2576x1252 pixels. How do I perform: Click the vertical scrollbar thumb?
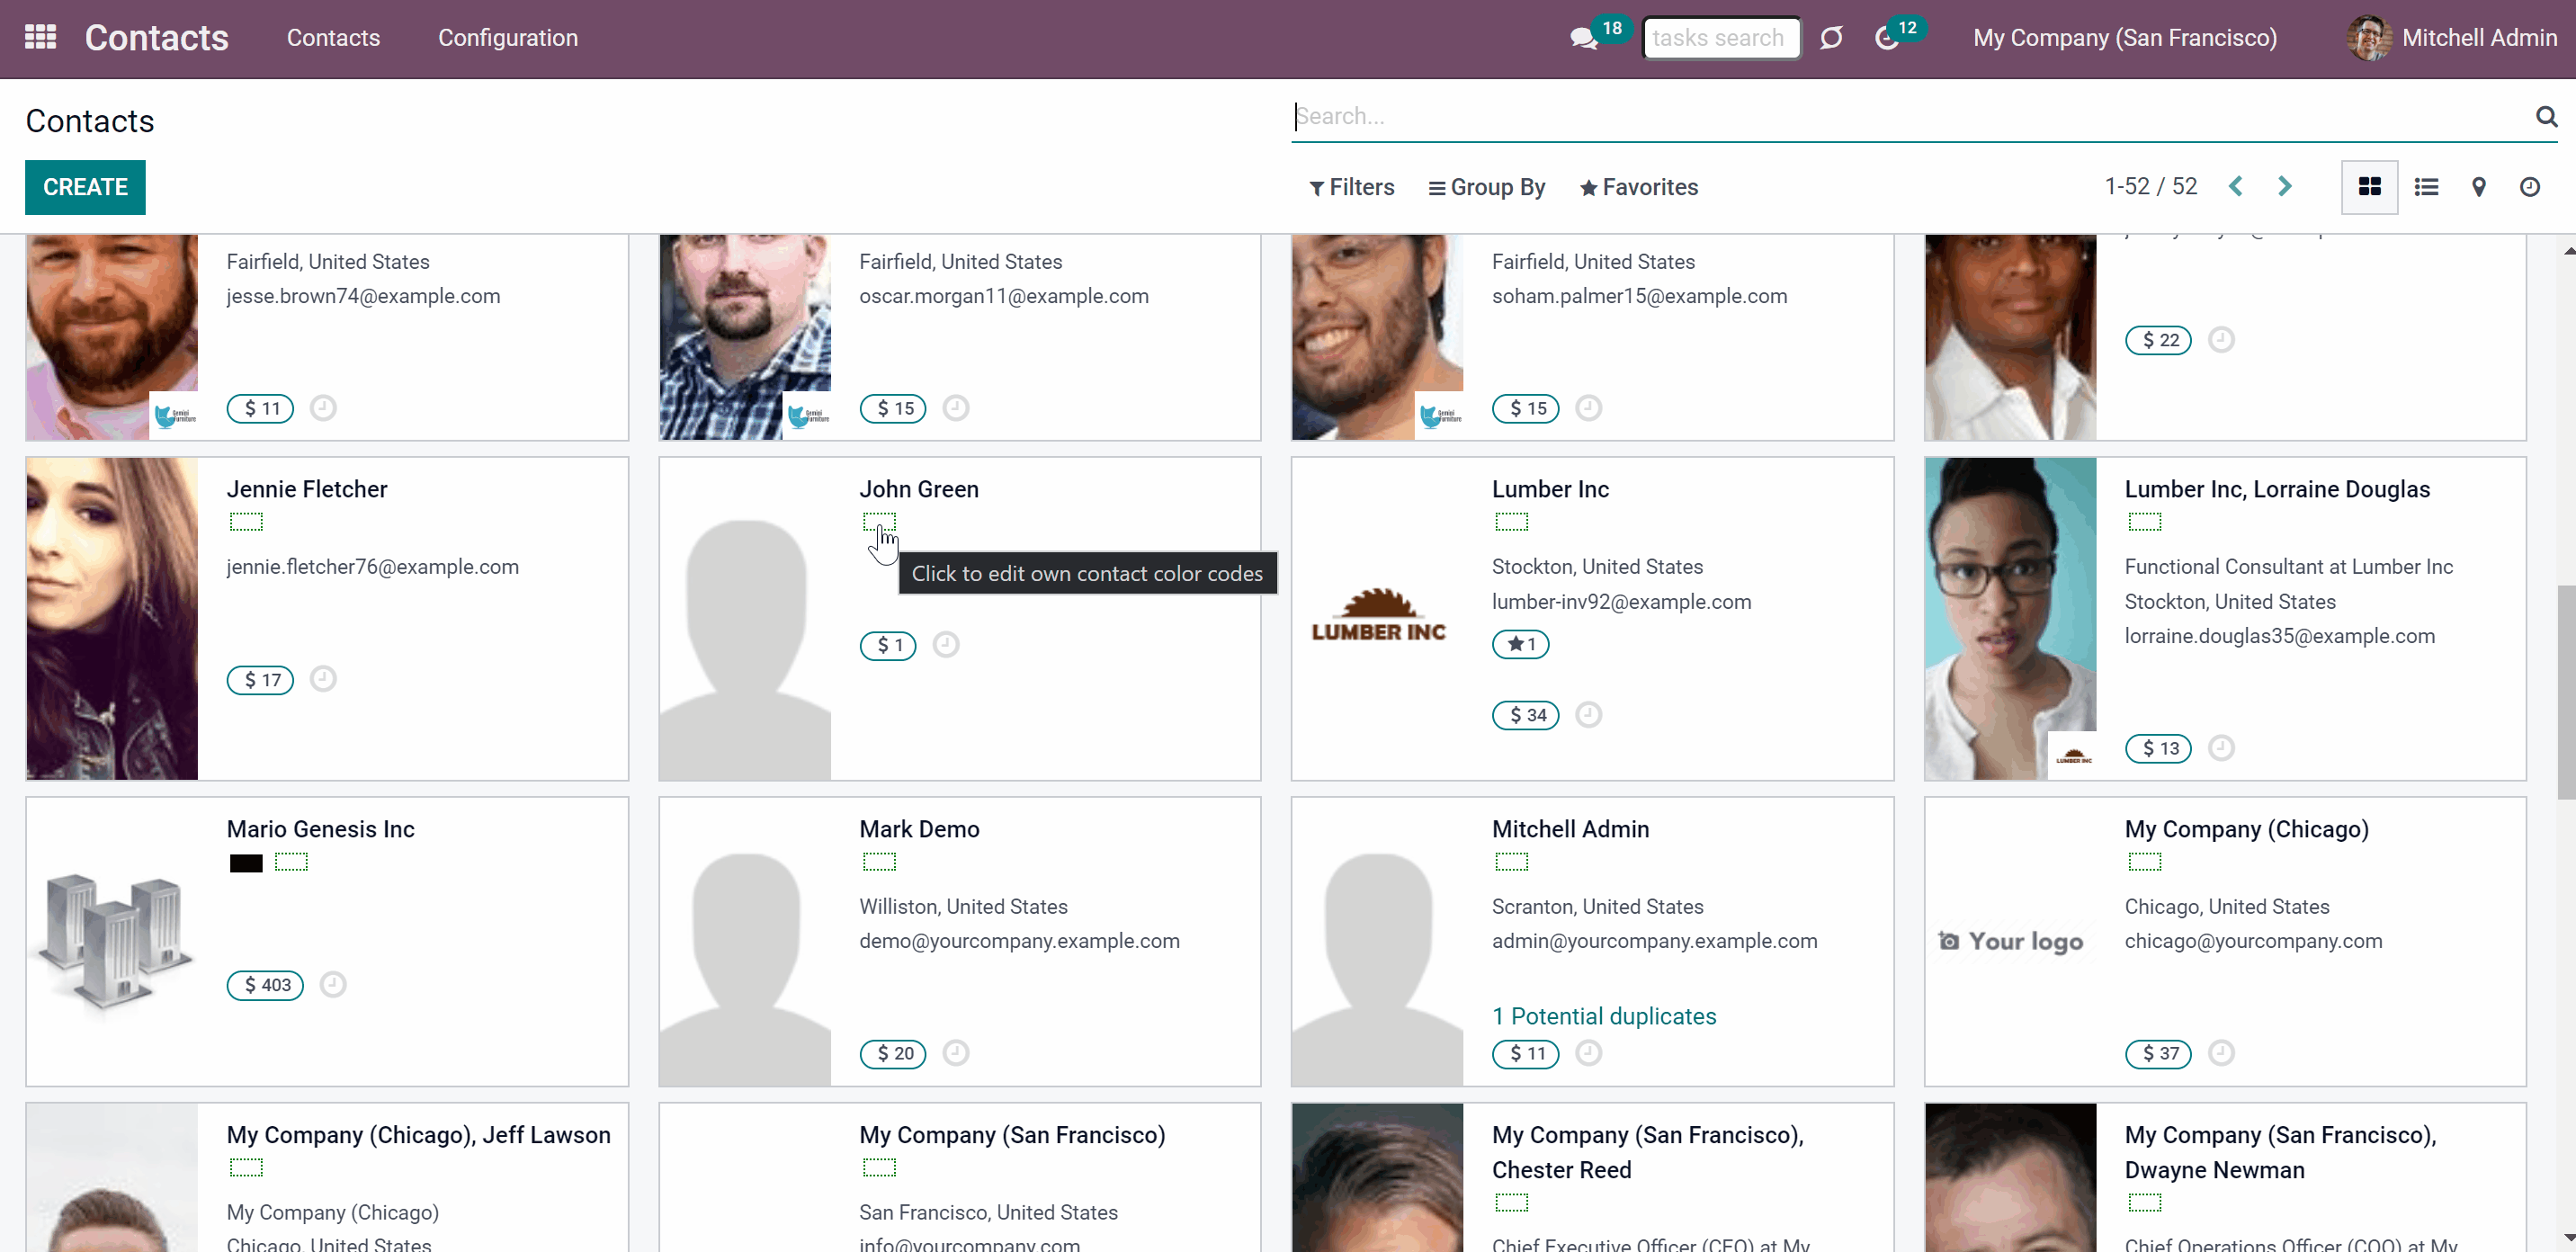pyautogui.click(x=2566, y=692)
